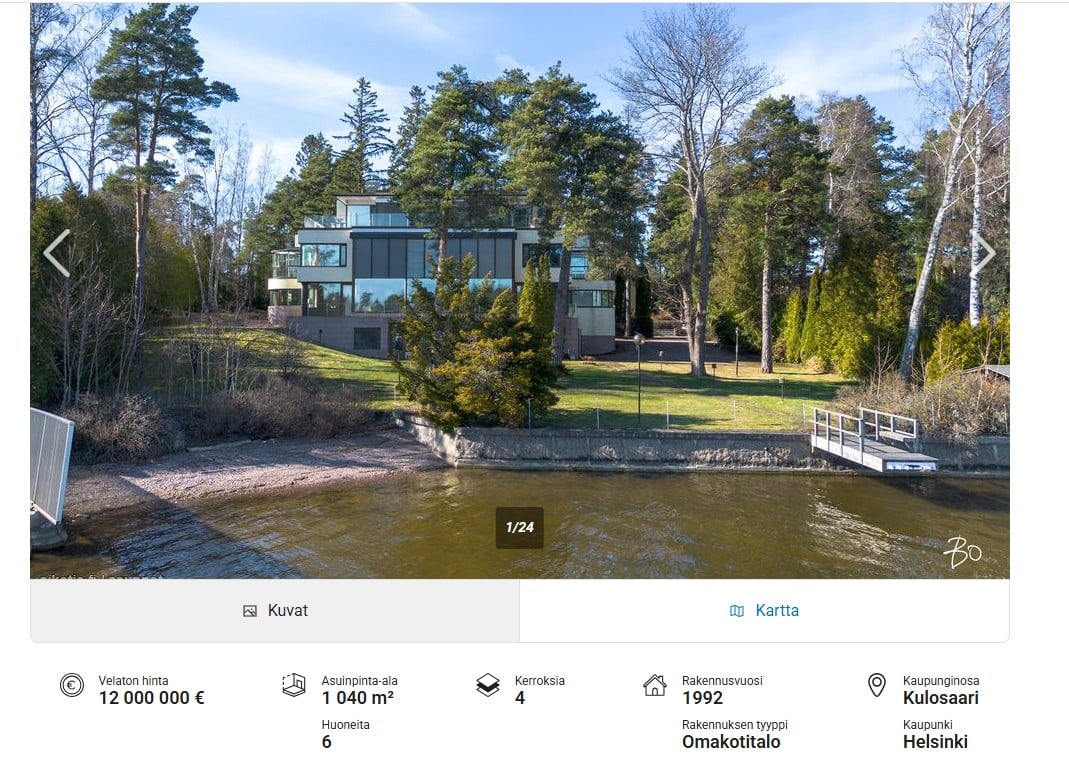Click the 12 000 000 € price value
Image resolution: width=1069 pixels, height=775 pixels.
tap(151, 698)
